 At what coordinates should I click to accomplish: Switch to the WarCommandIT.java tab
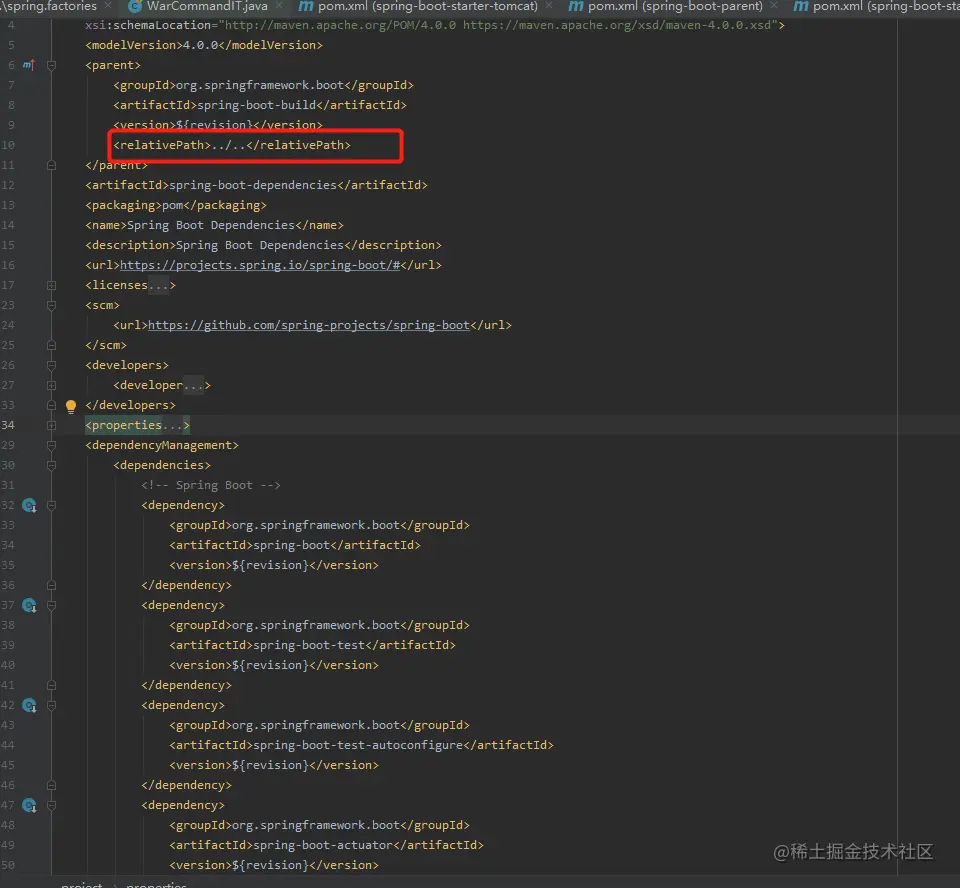pos(207,6)
